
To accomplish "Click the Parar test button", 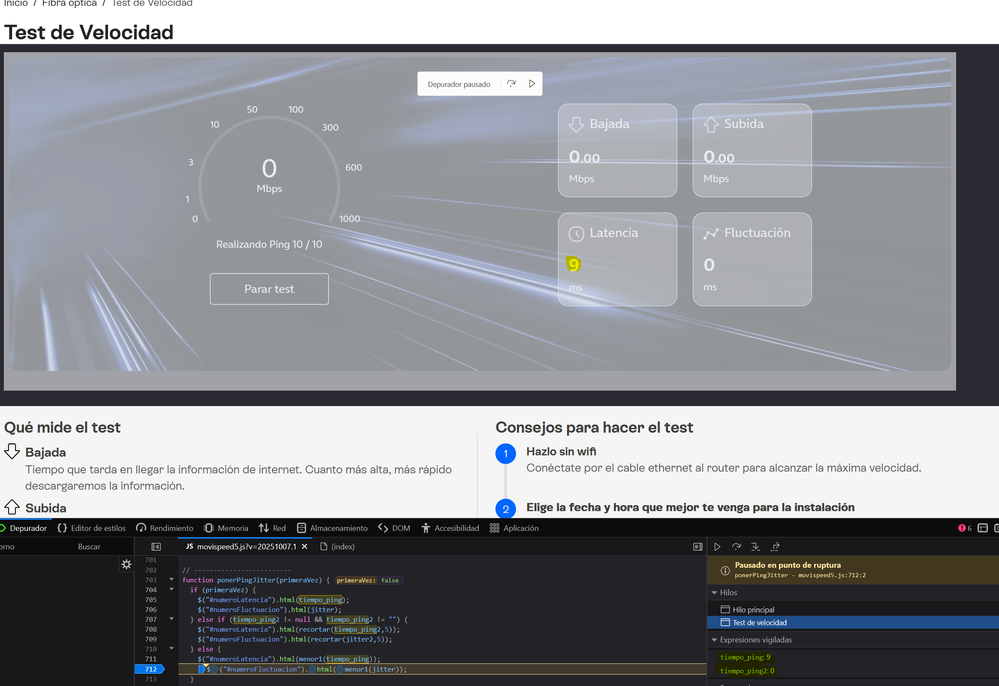I will point(269,289).
